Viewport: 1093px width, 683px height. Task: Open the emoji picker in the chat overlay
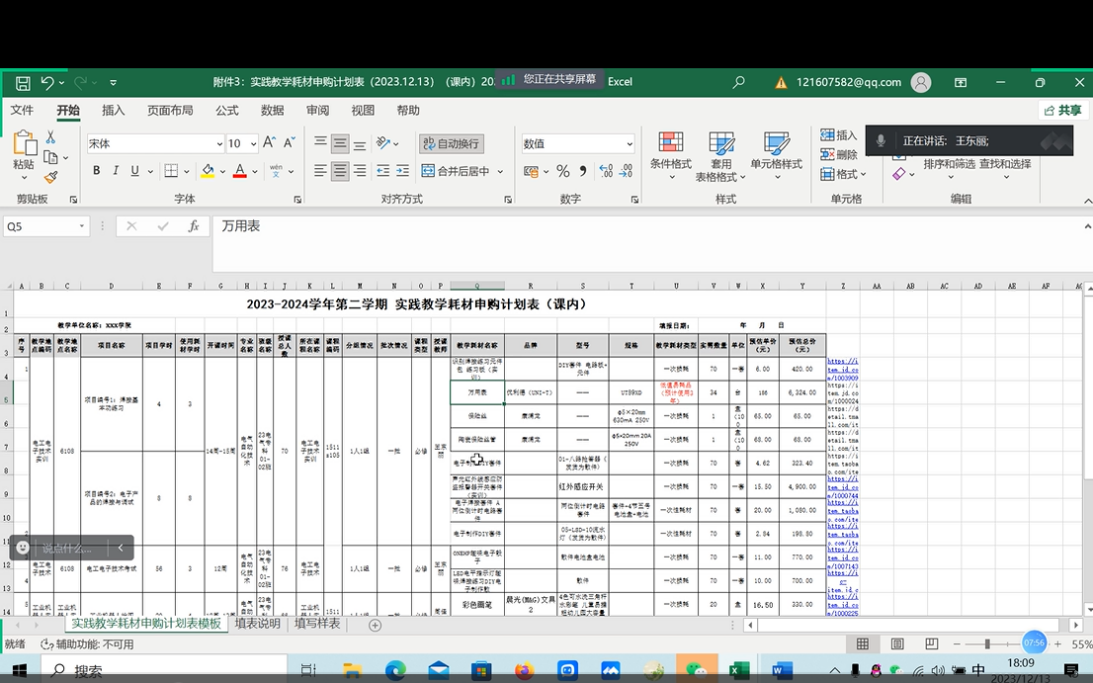tap(23, 548)
